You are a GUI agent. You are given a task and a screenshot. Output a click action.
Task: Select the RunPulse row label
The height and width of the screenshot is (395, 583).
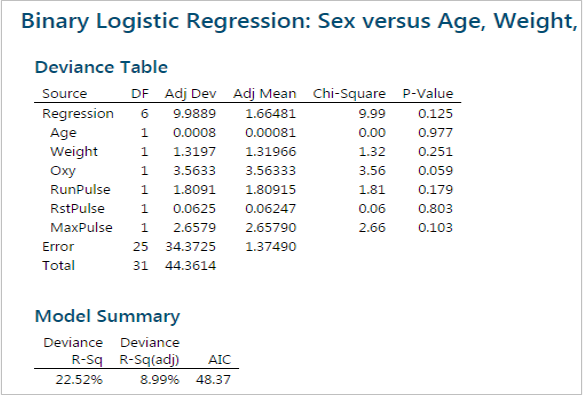pyautogui.click(x=80, y=190)
